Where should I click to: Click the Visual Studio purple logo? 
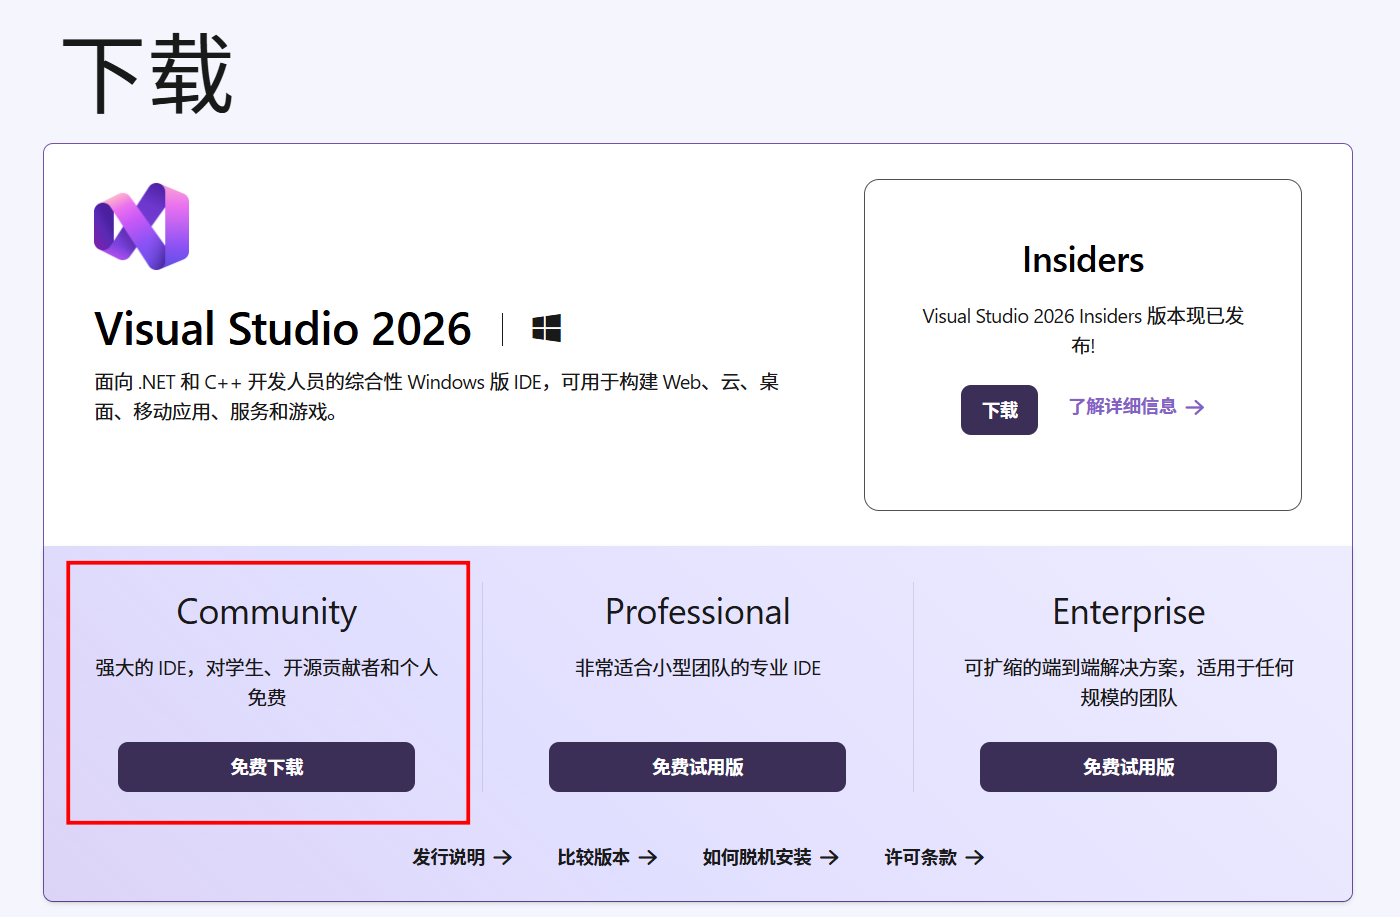pyautogui.click(x=142, y=226)
